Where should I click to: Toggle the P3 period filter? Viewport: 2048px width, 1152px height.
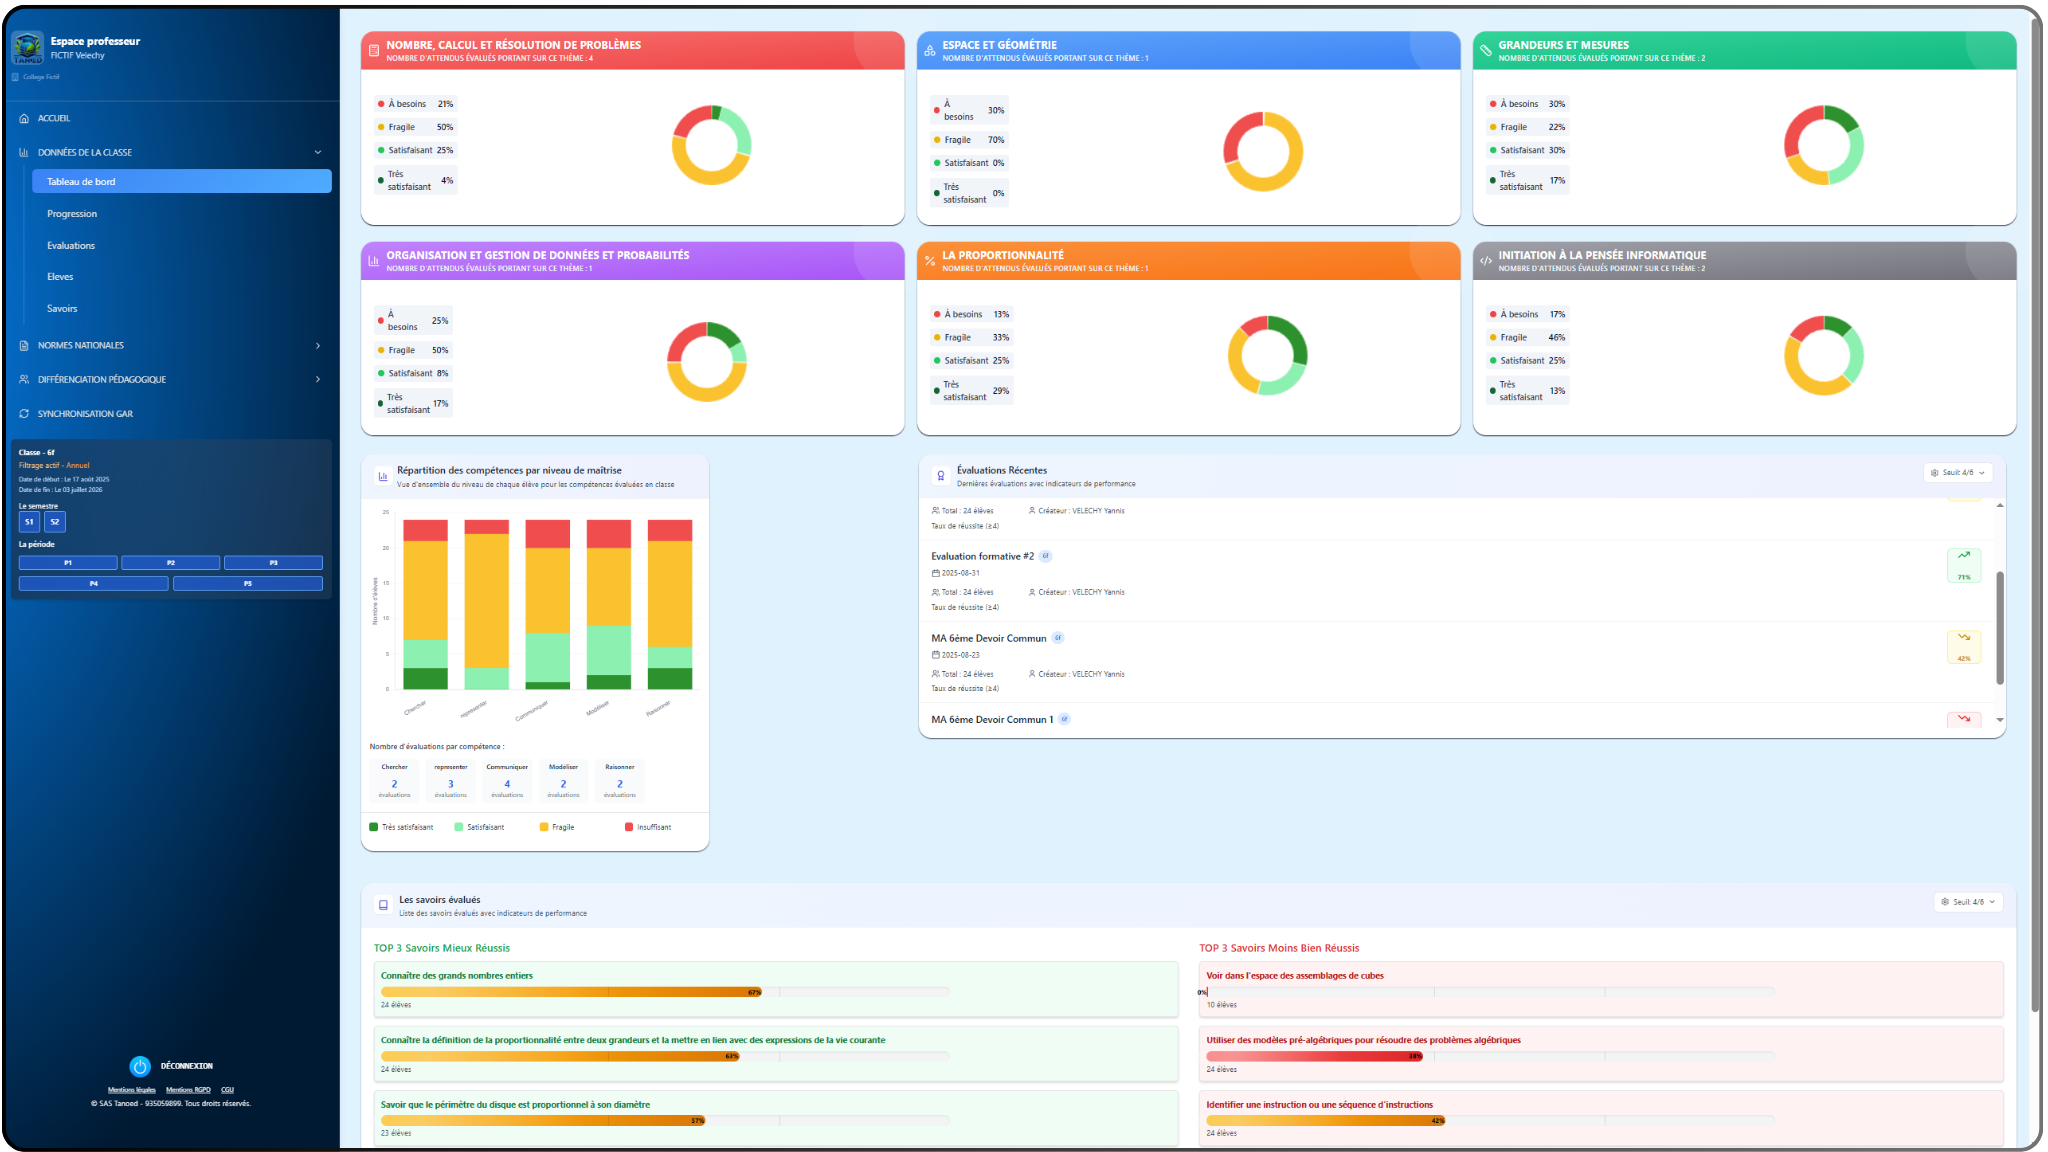273,563
